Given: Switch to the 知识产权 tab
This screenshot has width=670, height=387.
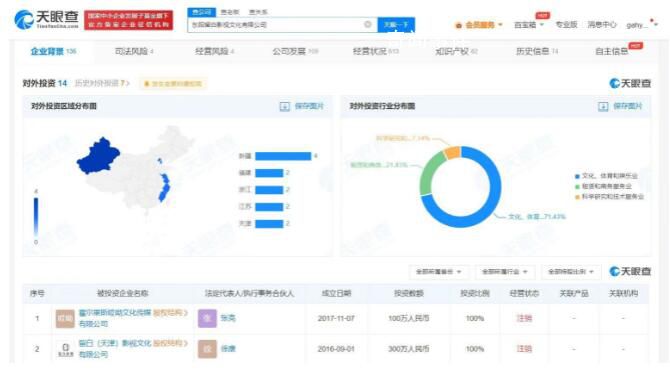Looking at the screenshot, I should pos(456,51).
